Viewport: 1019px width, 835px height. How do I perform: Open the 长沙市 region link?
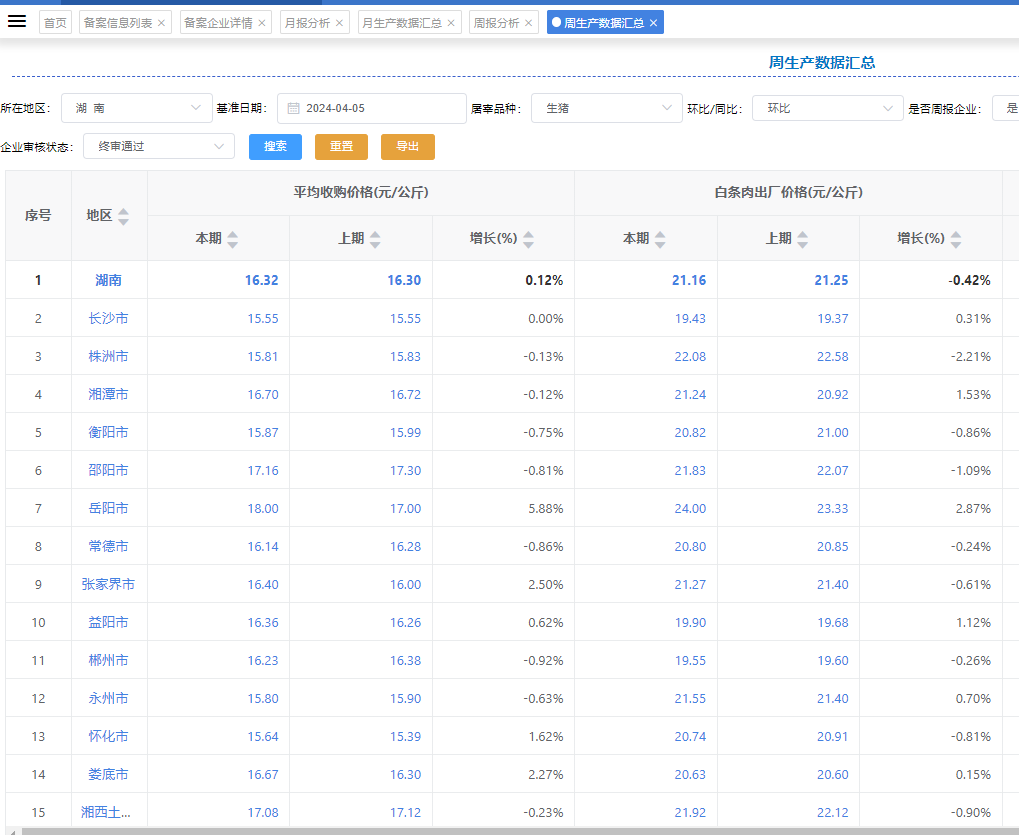(108, 318)
